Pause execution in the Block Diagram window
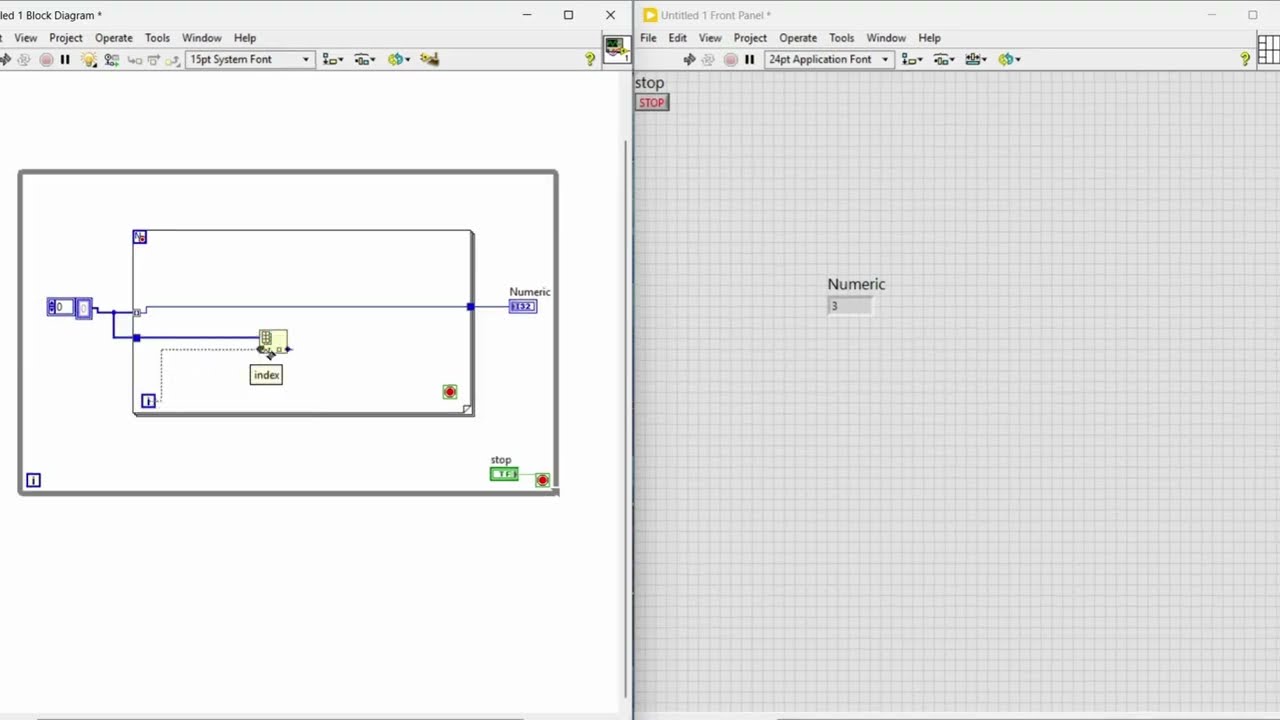 (x=65, y=60)
